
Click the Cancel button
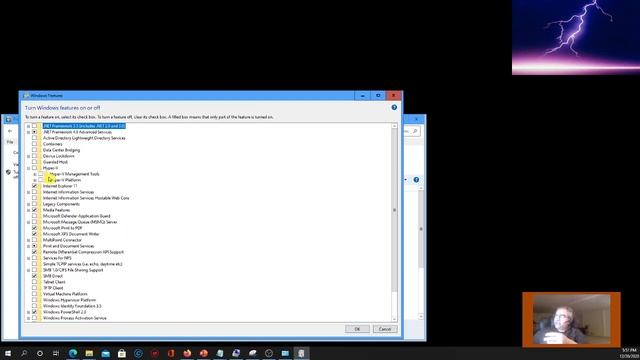(385, 329)
